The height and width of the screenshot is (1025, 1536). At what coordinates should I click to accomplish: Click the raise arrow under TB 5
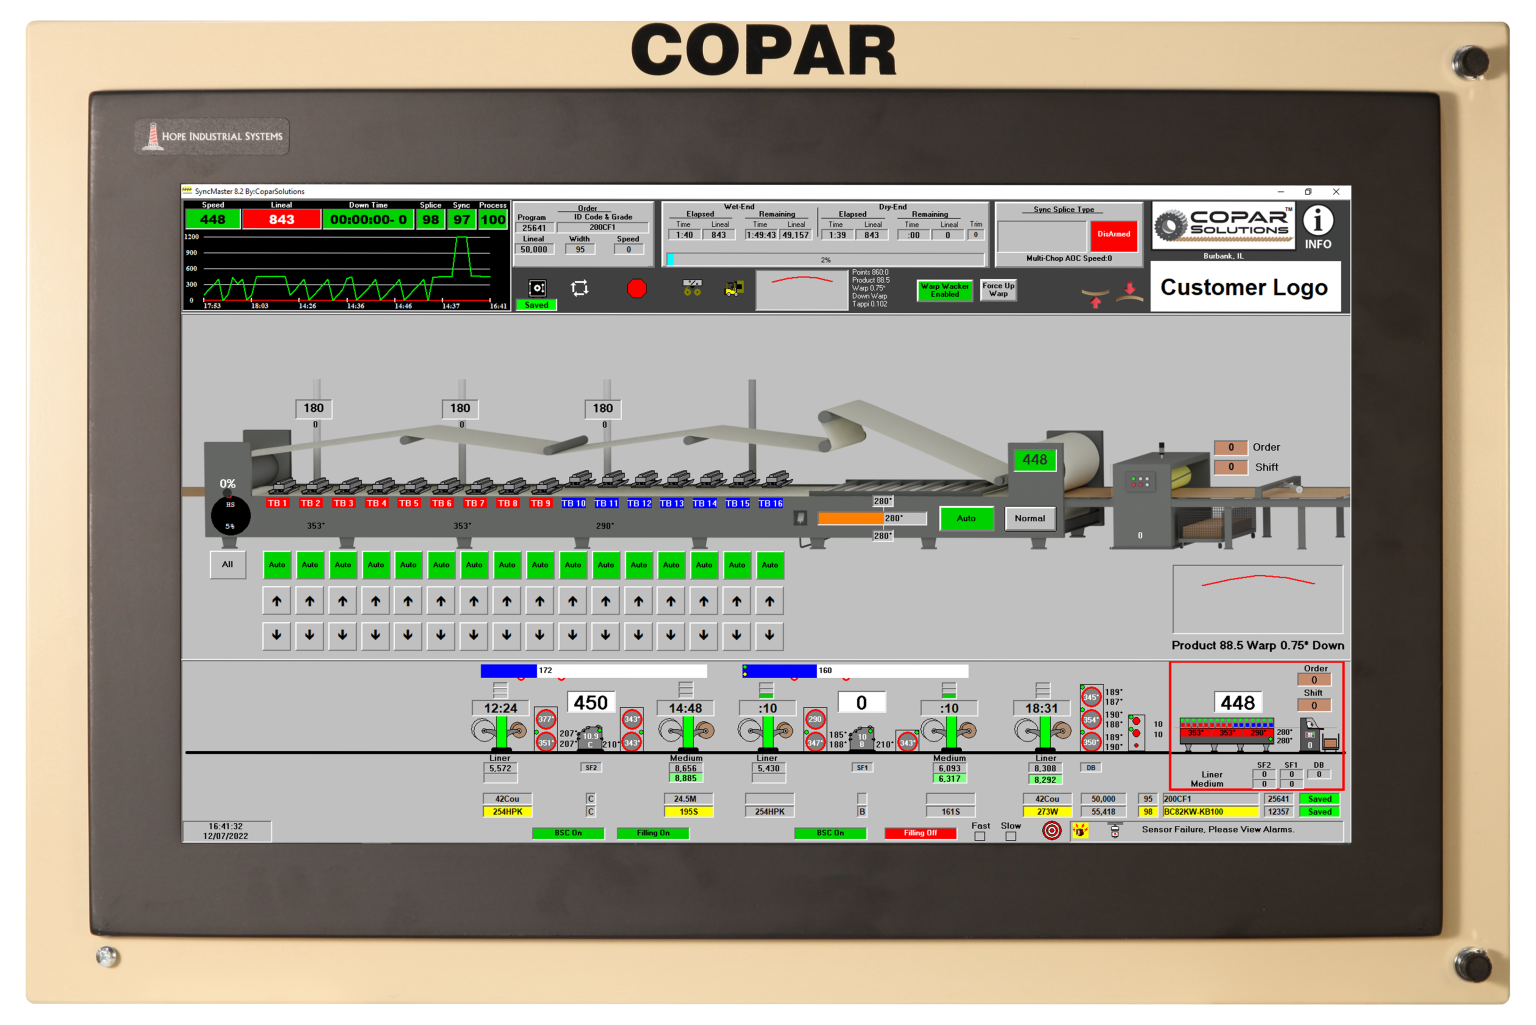click(408, 601)
